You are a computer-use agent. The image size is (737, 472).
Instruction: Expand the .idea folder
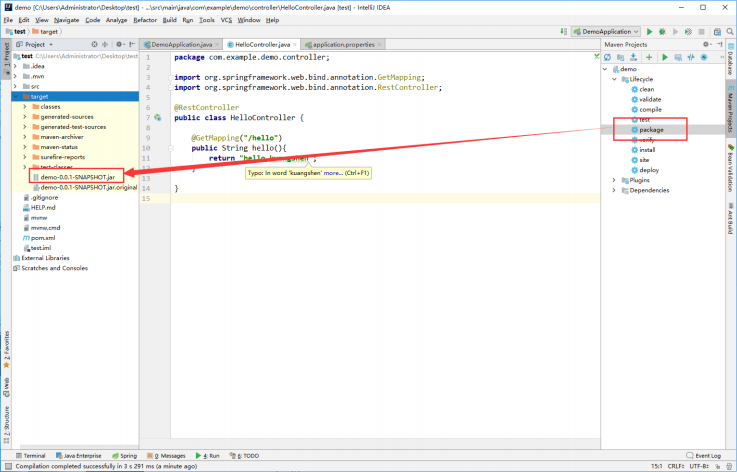point(16,66)
